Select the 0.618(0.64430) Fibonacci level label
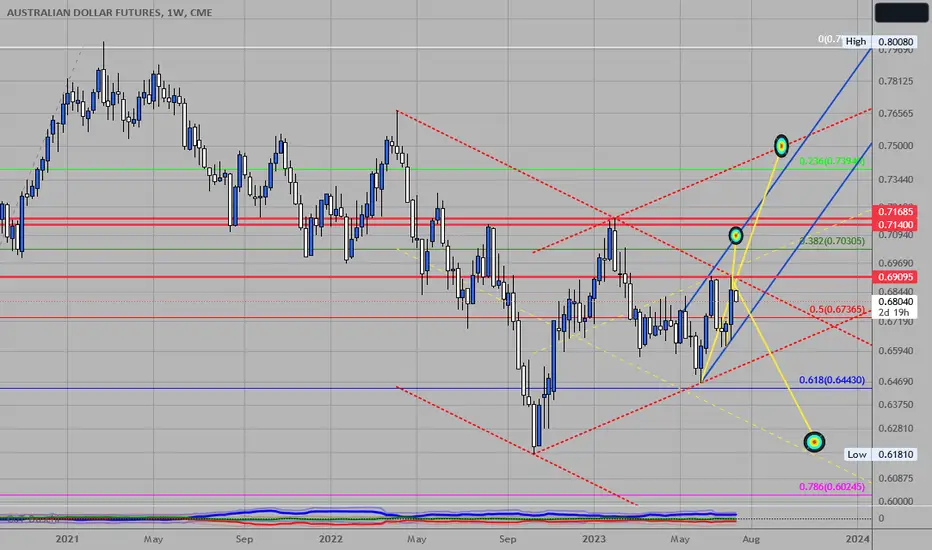 (x=832, y=380)
